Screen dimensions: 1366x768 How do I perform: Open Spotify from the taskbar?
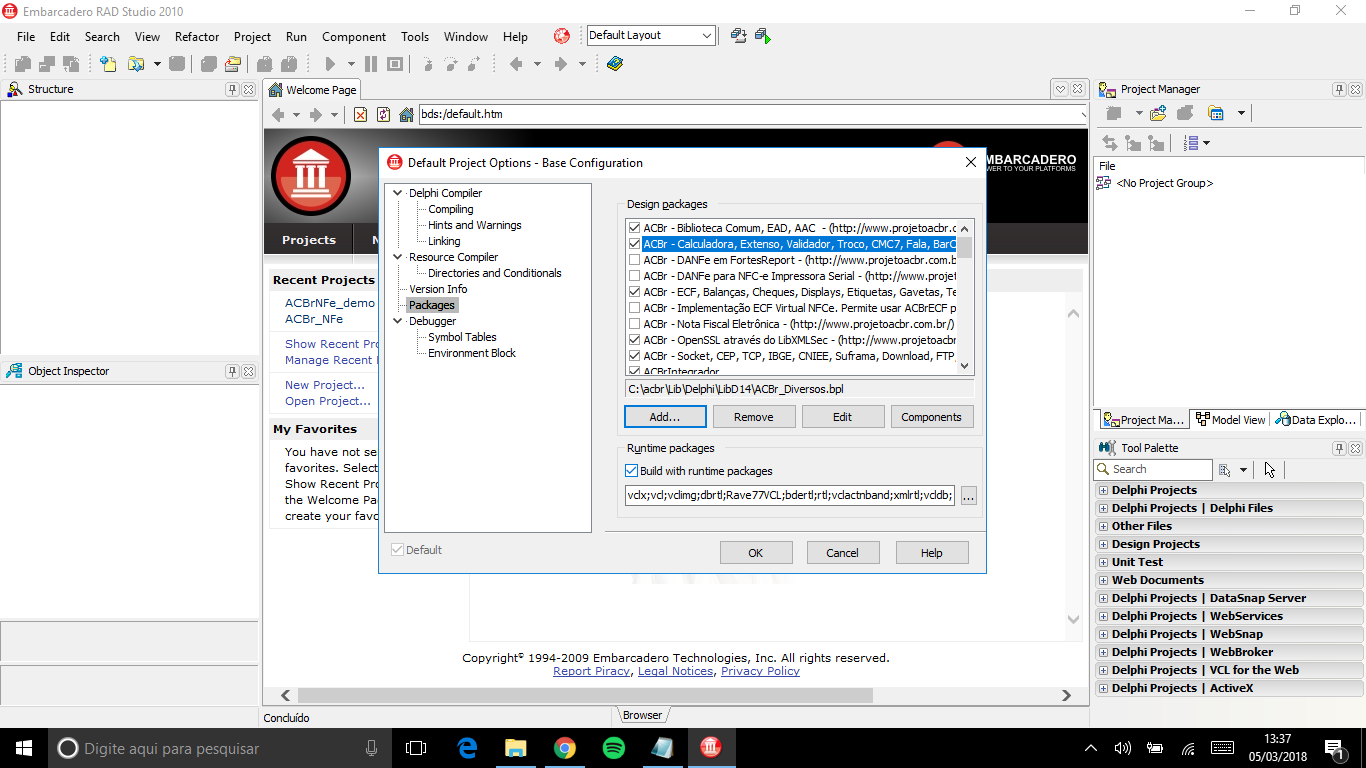tap(614, 747)
